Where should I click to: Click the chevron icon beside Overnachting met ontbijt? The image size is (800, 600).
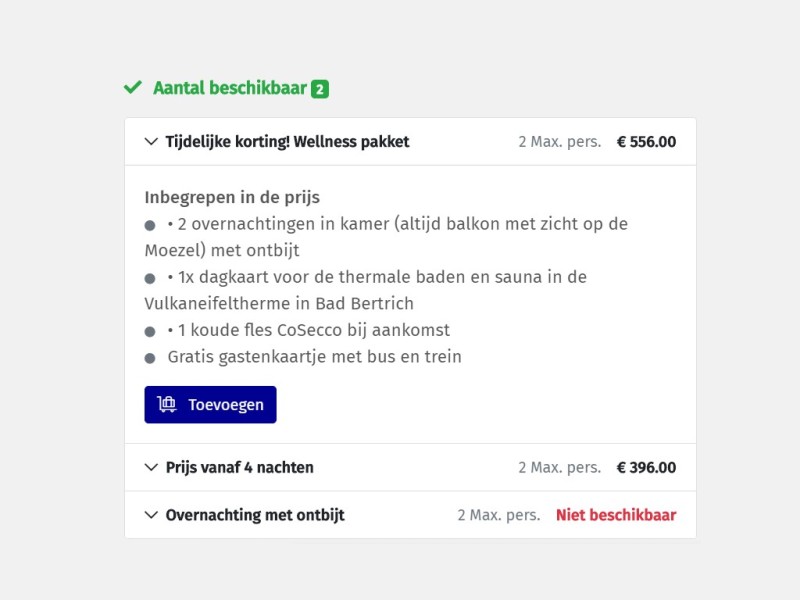151,515
